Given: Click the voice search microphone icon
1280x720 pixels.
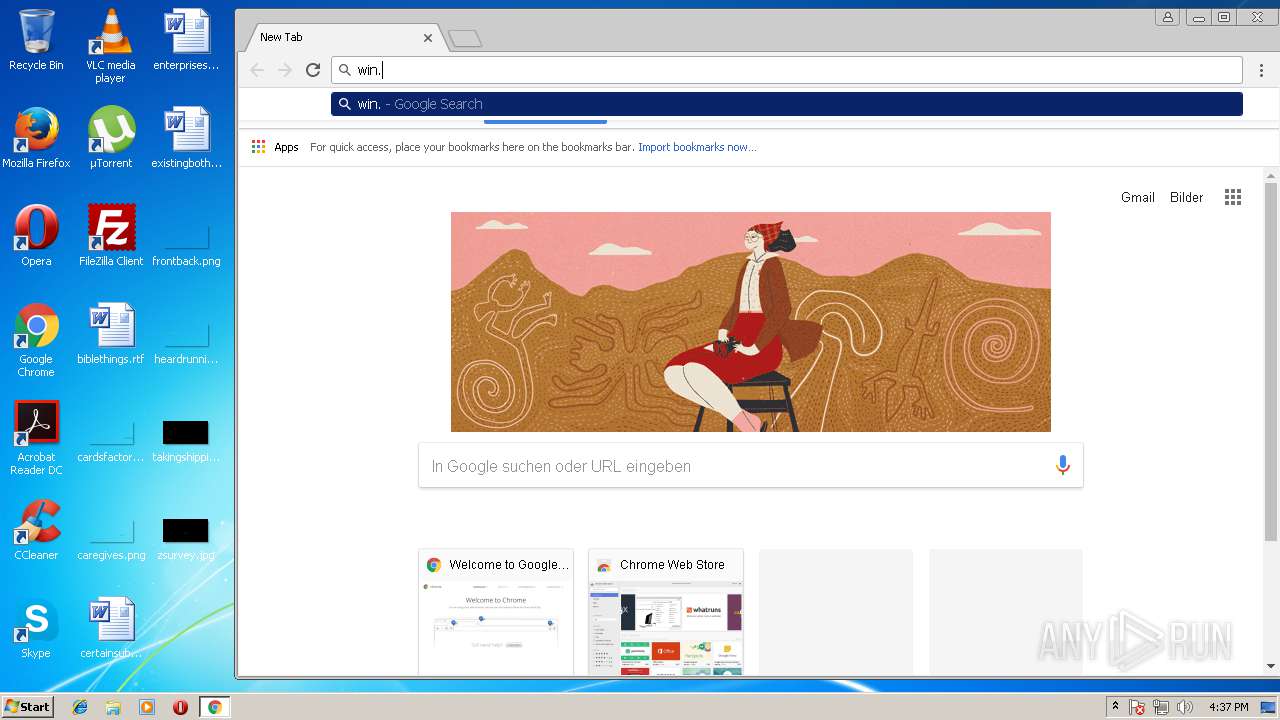Looking at the screenshot, I should pos(1062,465).
